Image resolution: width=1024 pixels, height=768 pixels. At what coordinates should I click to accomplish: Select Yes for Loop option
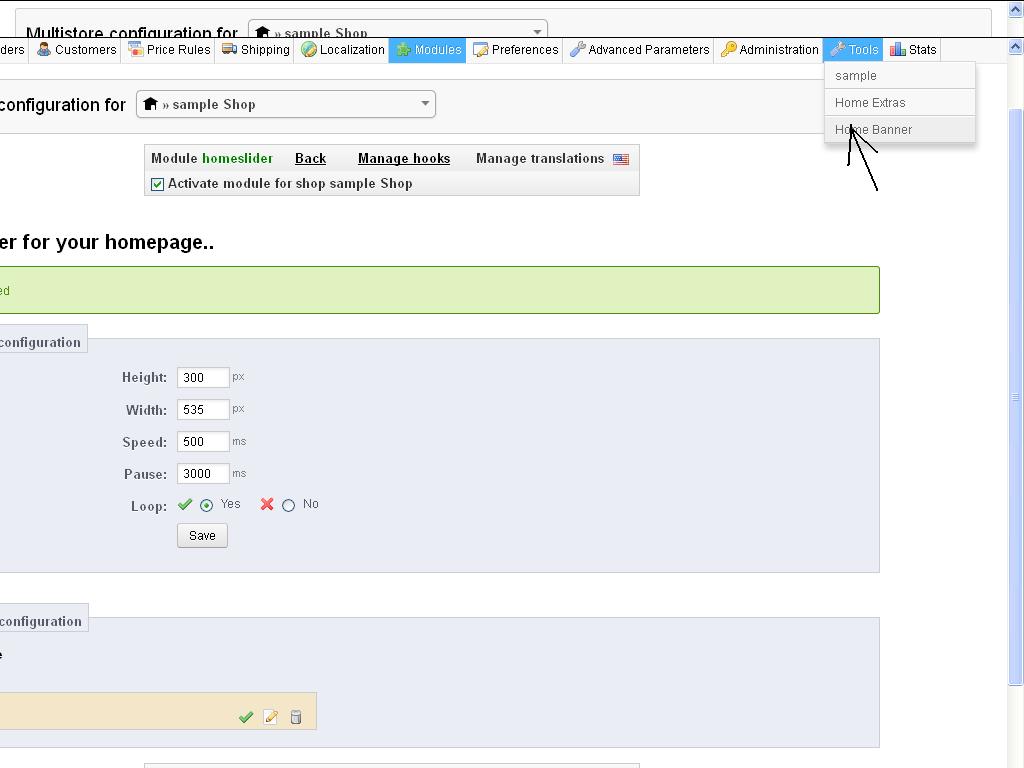point(206,505)
